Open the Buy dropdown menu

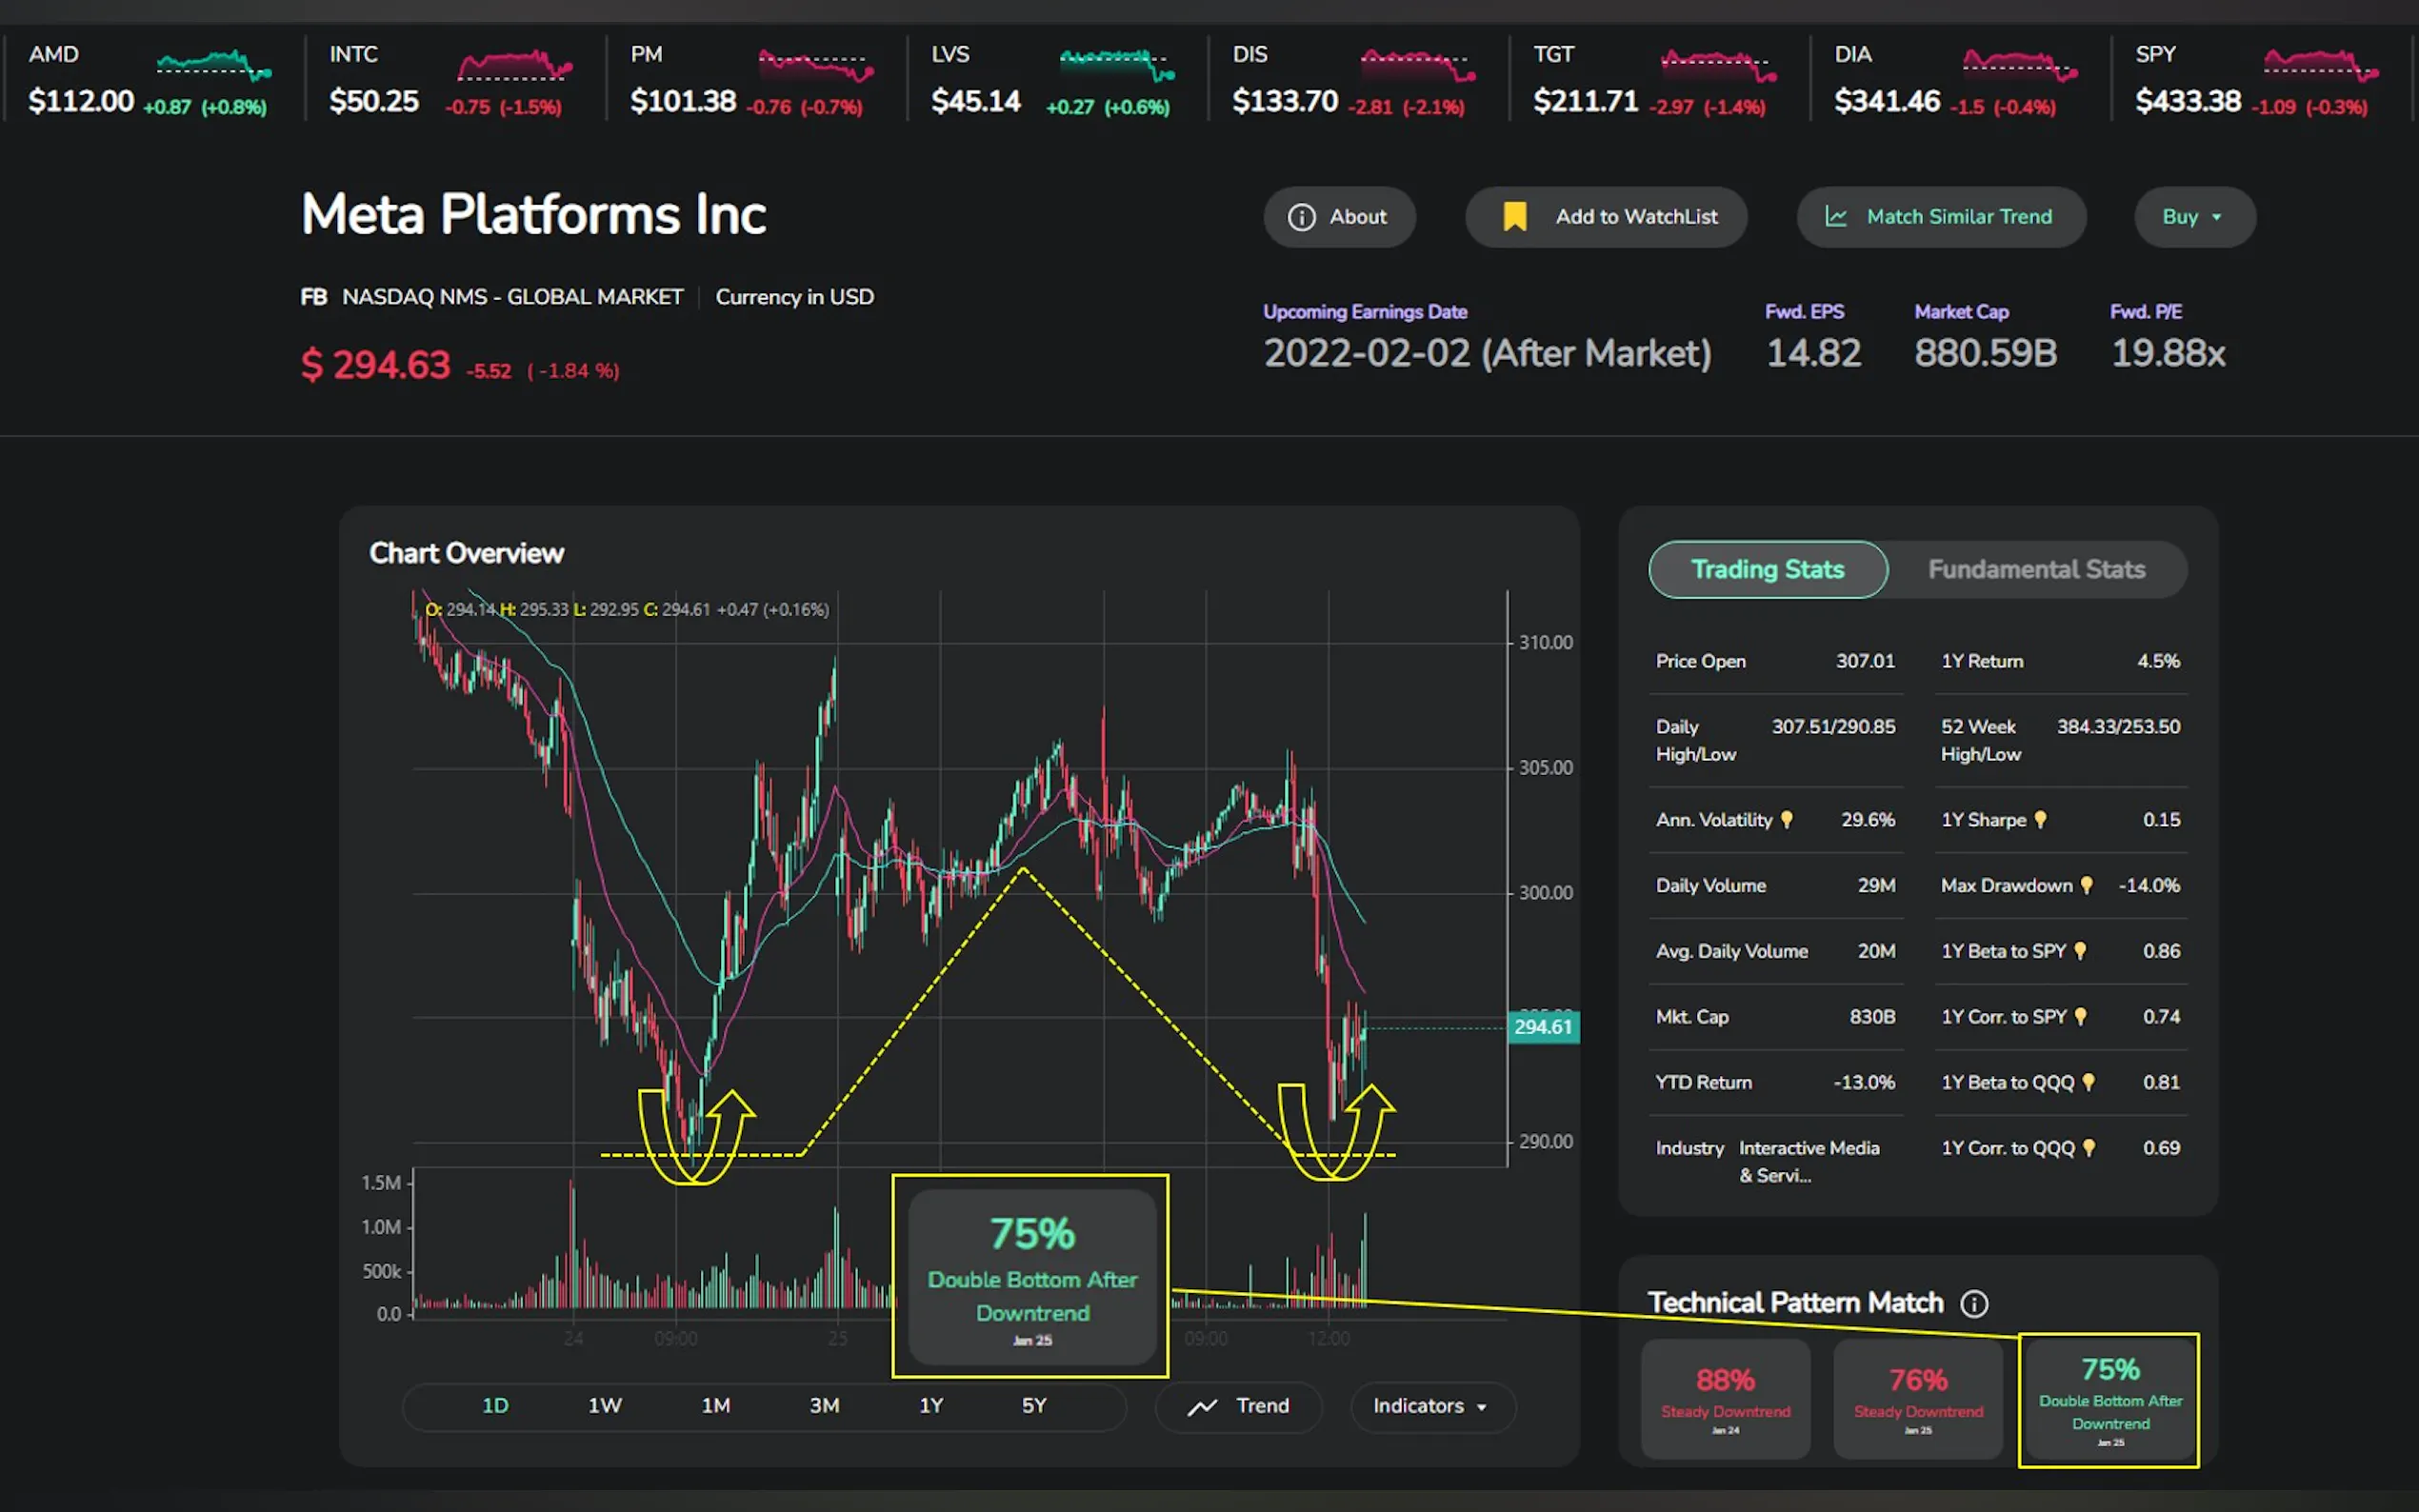2193,217
